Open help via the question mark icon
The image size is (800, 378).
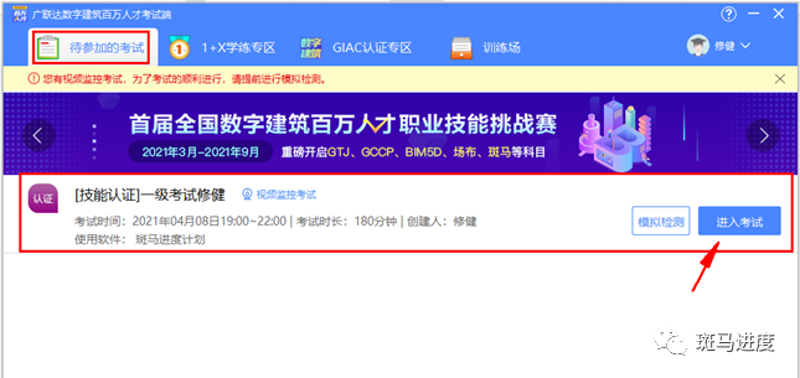(x=729, y=14)
